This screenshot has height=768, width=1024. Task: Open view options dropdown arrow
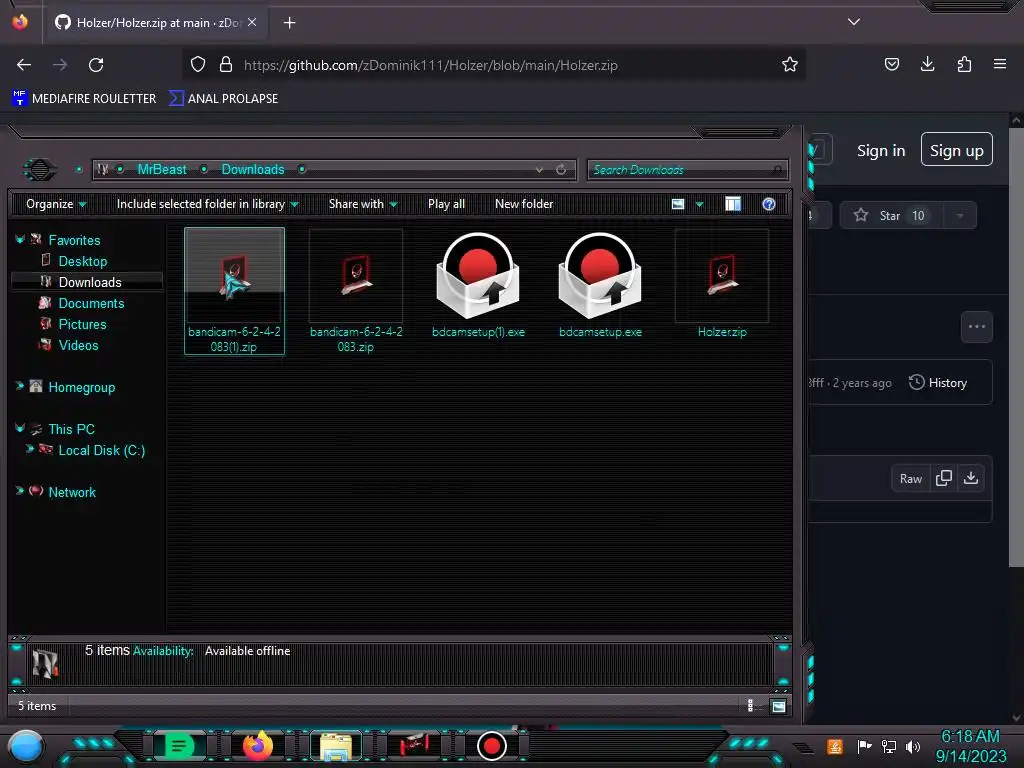[x=699, y=204]
